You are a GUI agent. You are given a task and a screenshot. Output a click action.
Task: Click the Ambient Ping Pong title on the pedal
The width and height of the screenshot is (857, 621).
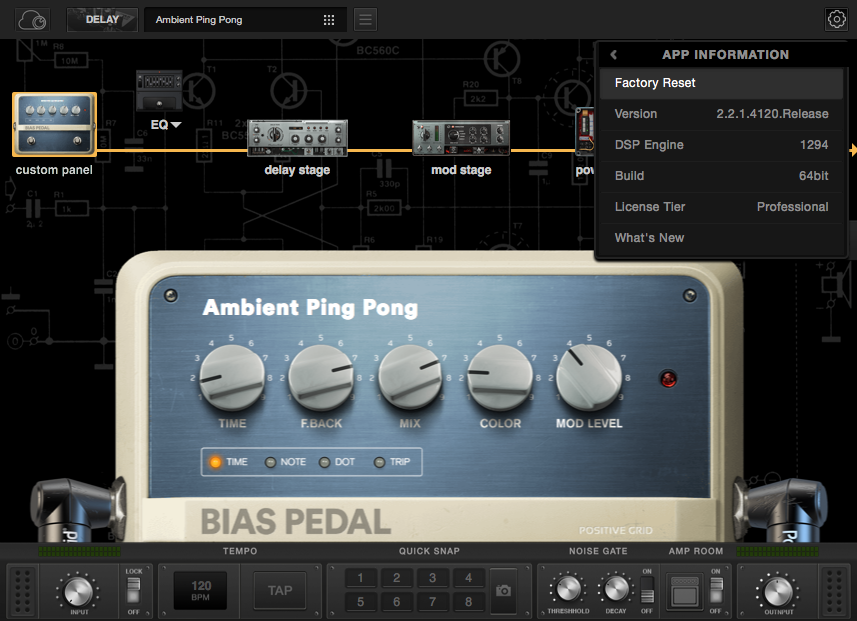[x=310, y=308]
